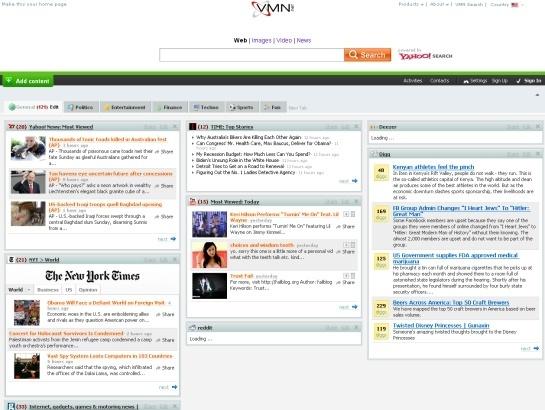Click the Sign Up link
The image size is (545, 410).
tap(499, 81)
